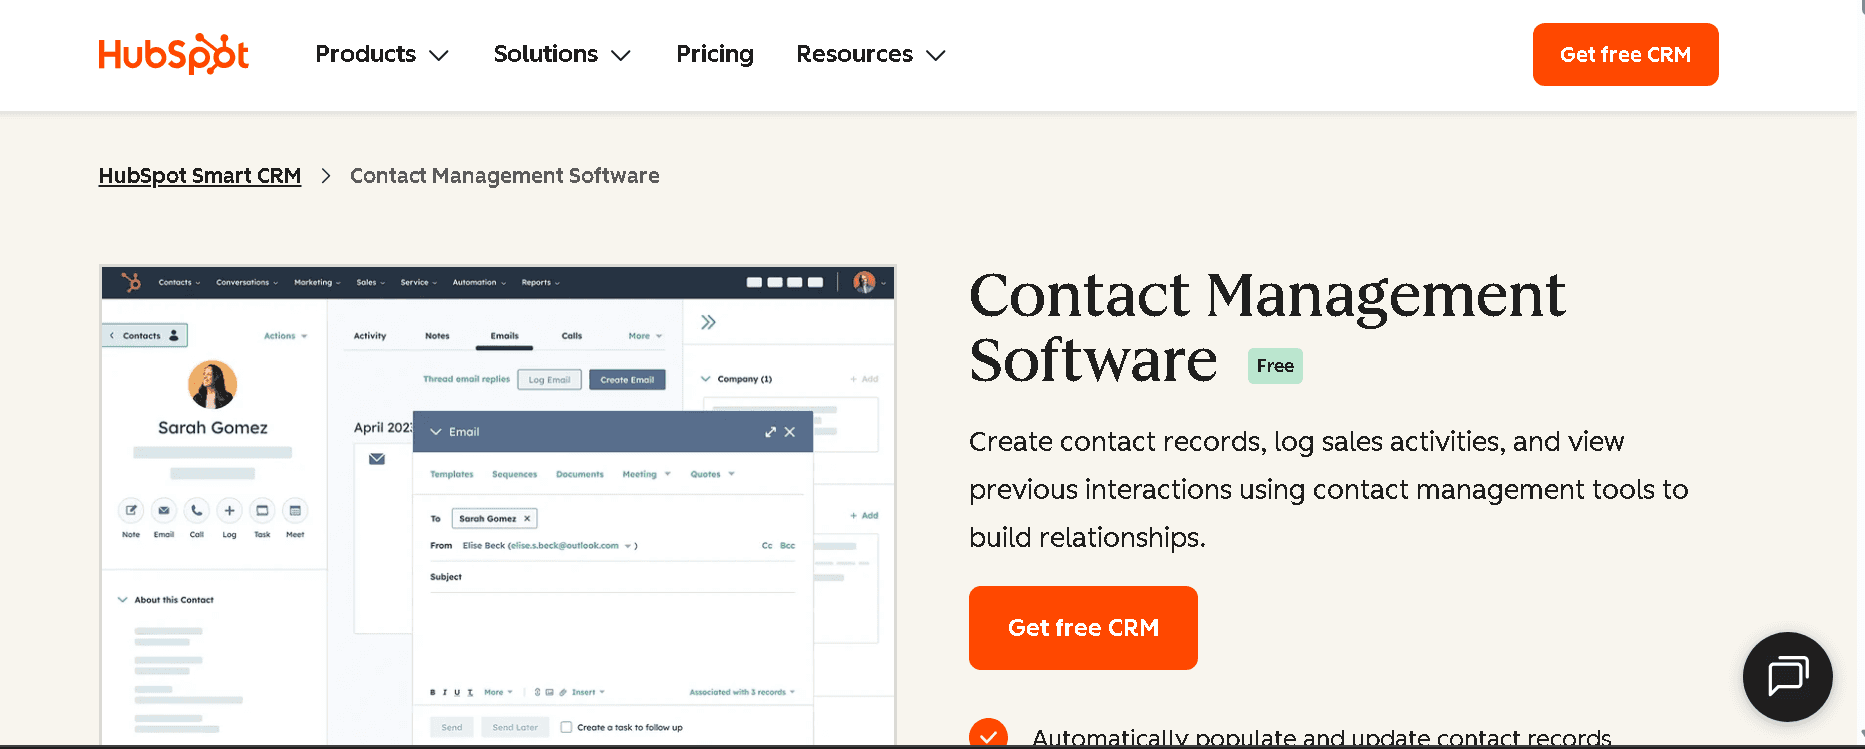Click the Documents link in composer
This screenshot has height=749, width=1865.
point(580,474)
